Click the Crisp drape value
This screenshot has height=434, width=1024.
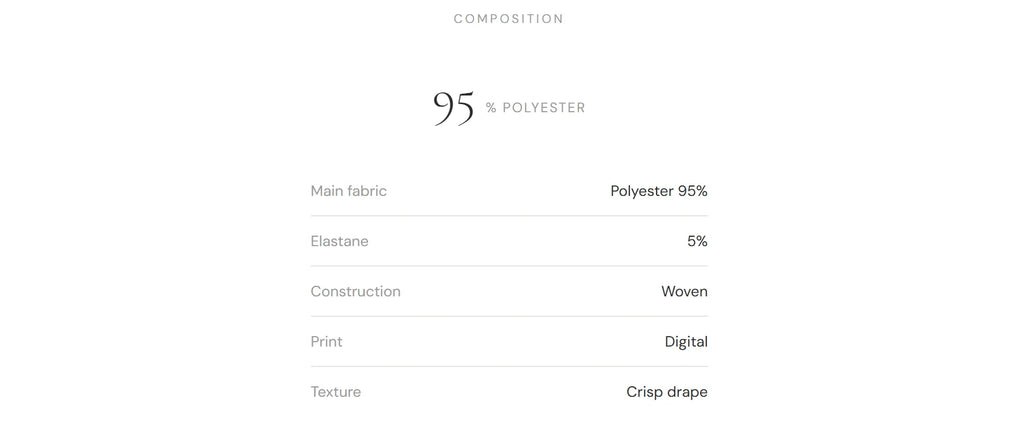667,392
